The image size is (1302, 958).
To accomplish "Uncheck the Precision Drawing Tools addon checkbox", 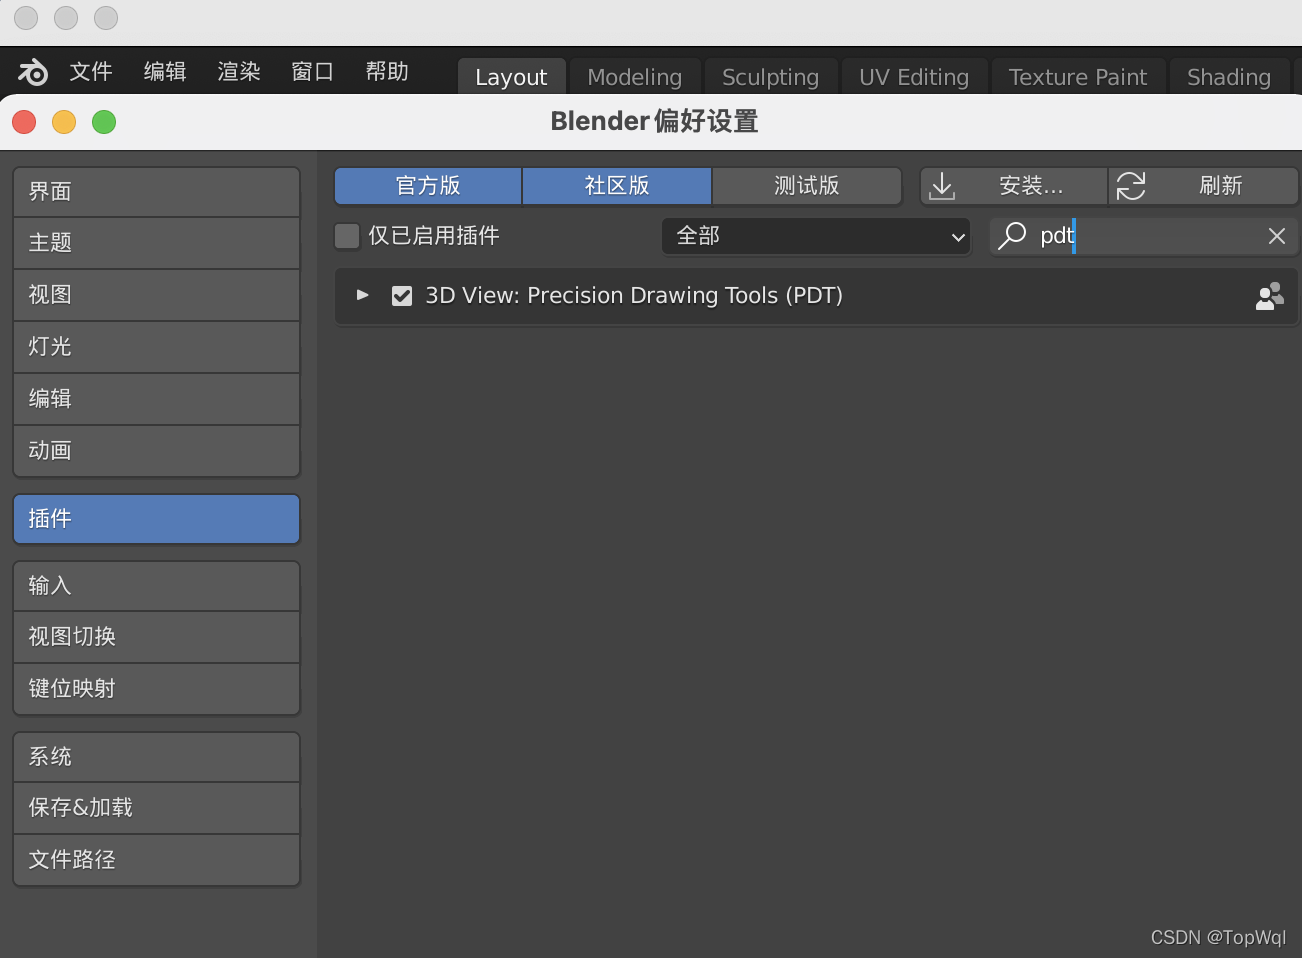I will 402,296.
